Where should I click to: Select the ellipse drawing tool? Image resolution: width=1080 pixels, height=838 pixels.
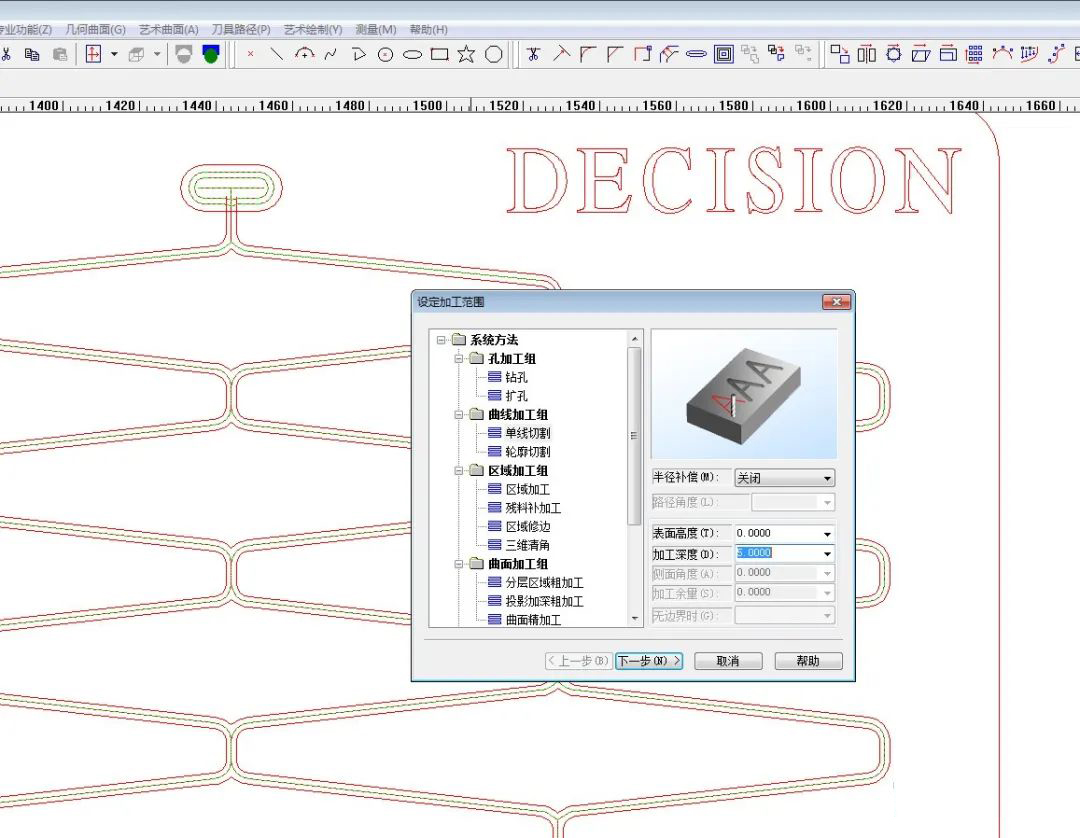pos(412,54)
